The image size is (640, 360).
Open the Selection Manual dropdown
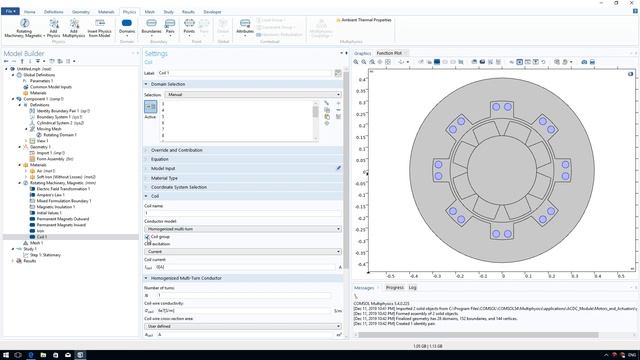pyautogui.click(x=253, y=95)
